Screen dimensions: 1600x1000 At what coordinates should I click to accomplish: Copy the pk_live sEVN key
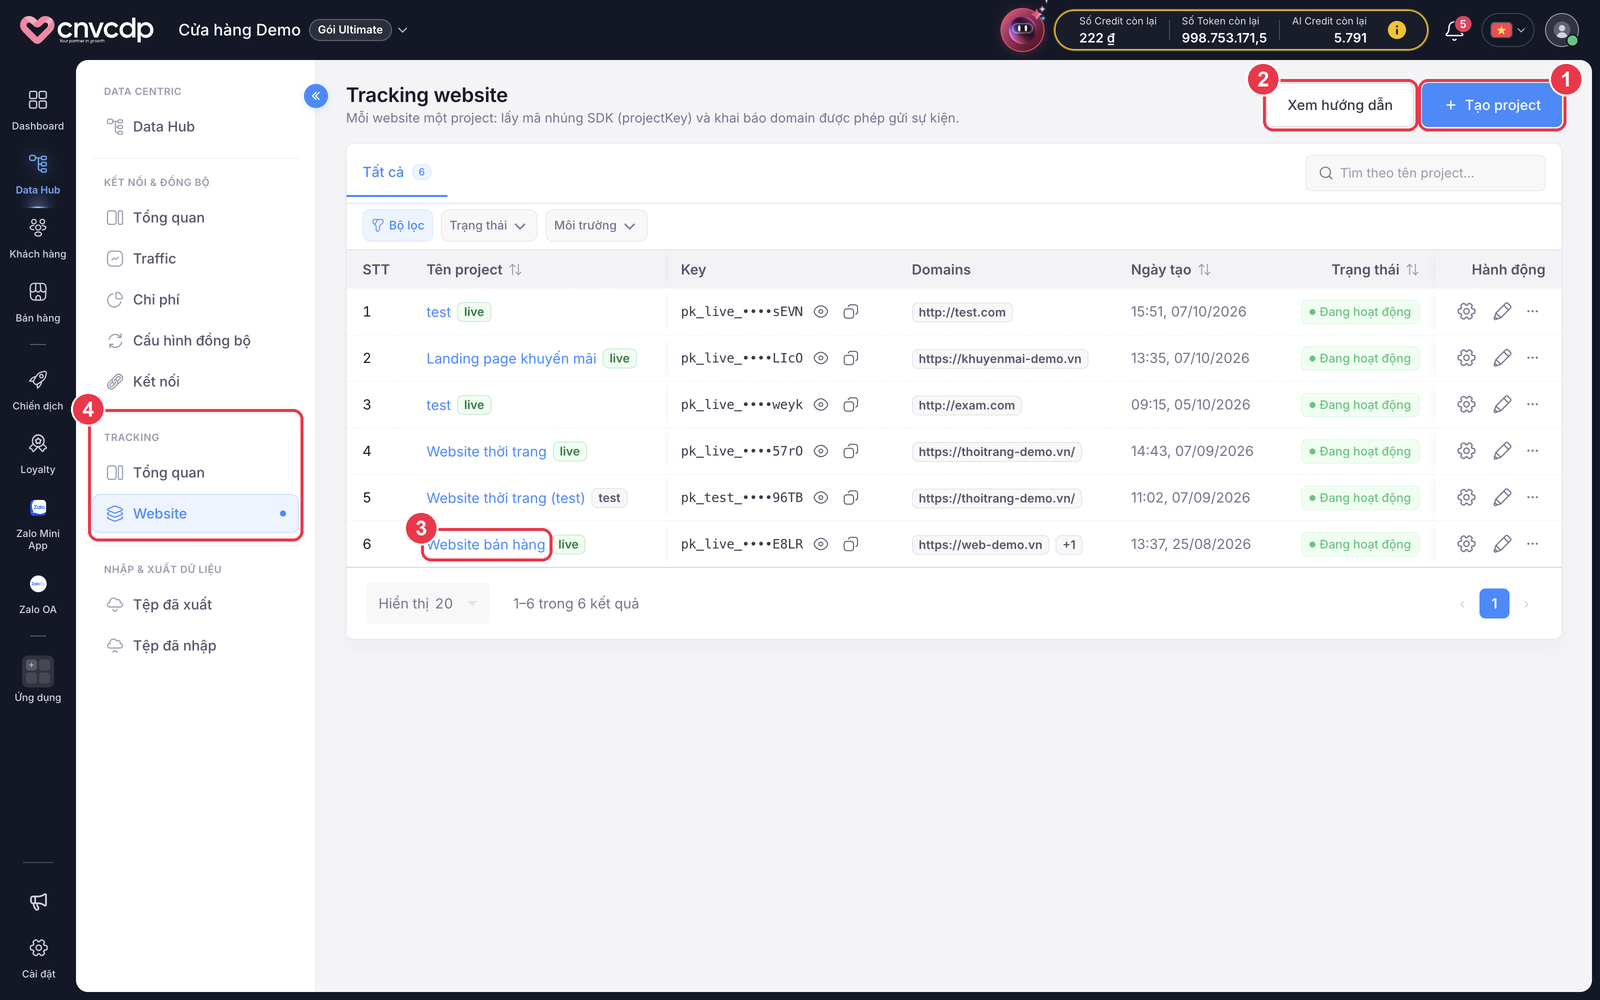coord(851,312)
